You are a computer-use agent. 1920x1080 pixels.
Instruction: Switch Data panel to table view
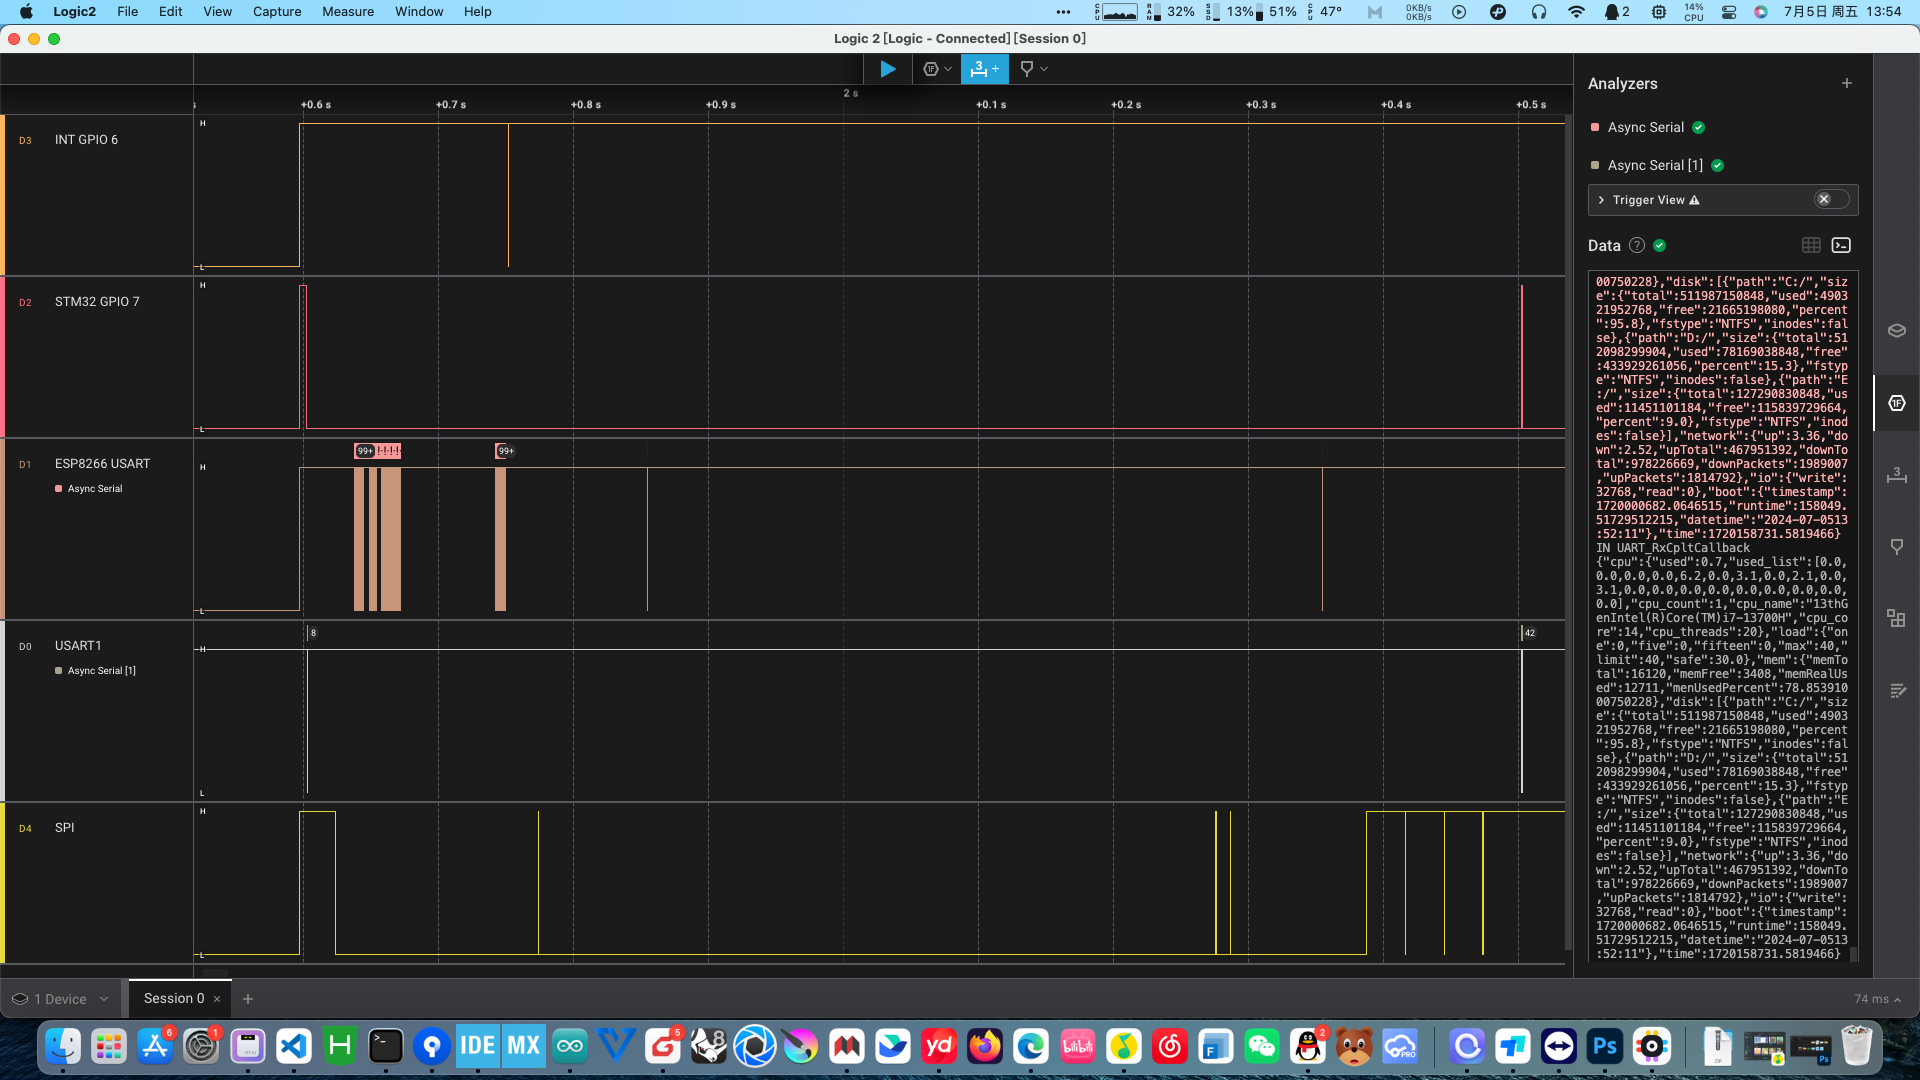click(x=1811, y=245)
